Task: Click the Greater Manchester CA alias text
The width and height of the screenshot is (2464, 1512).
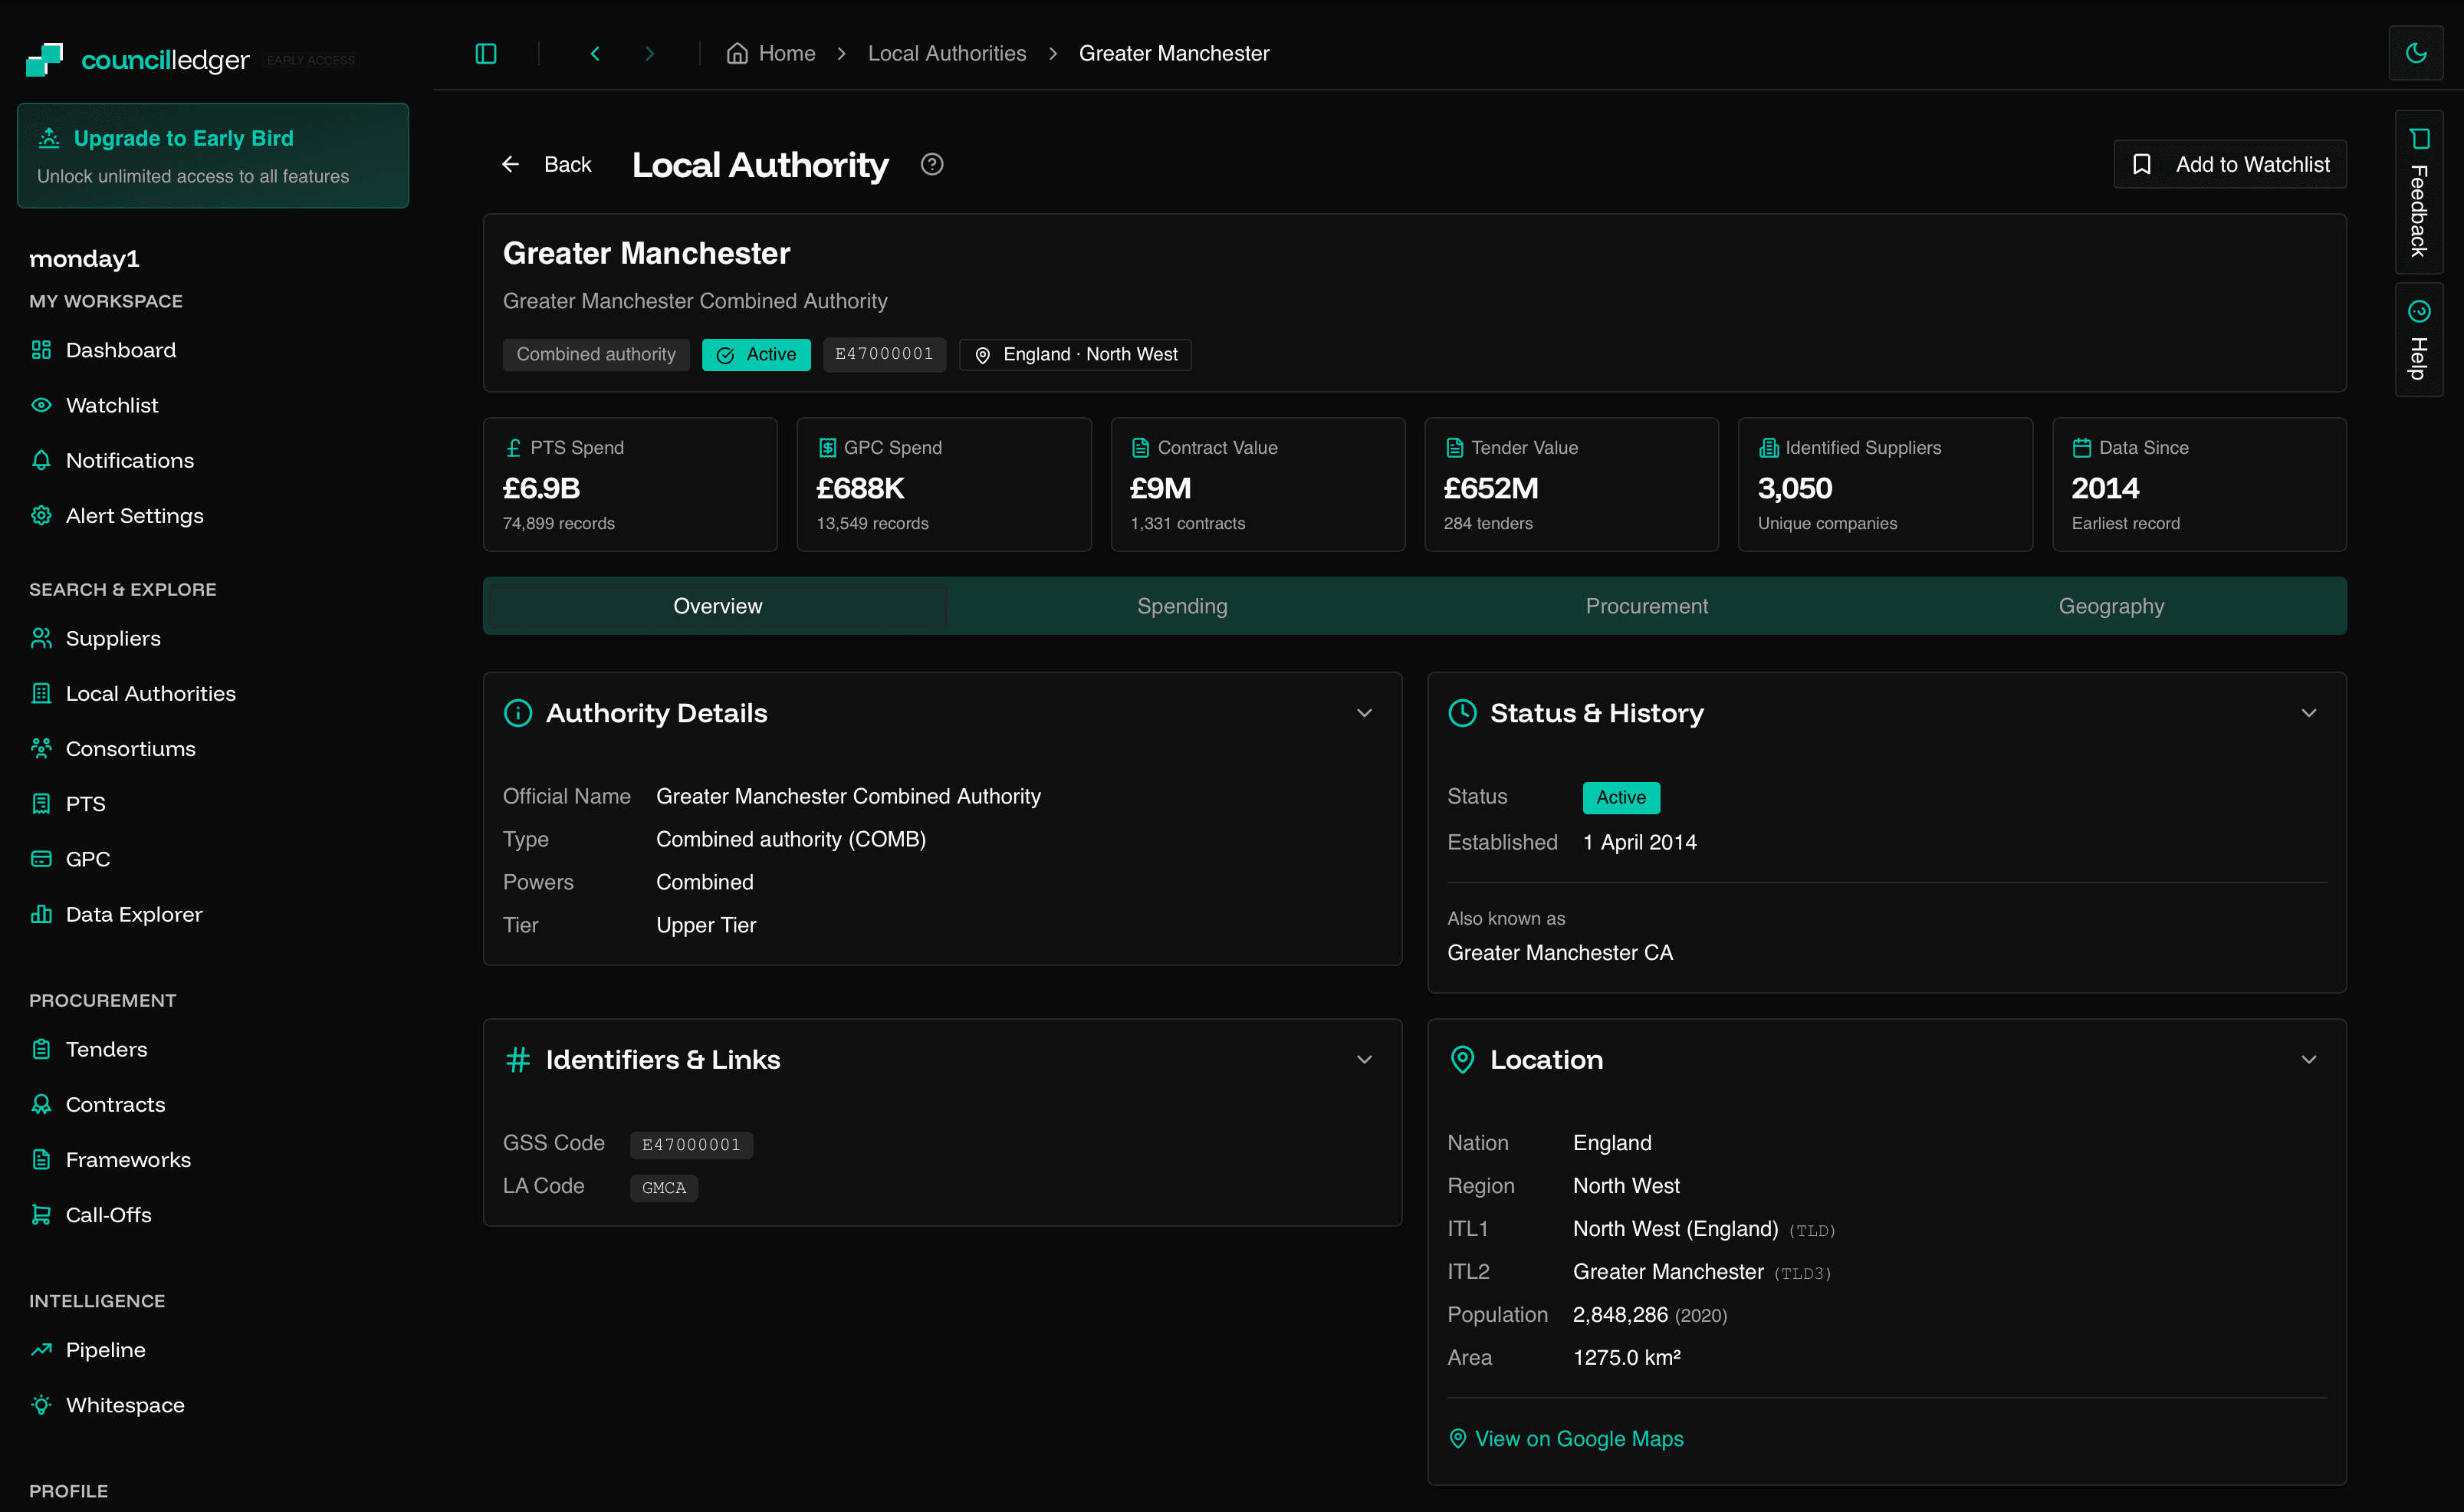Action: [x=1559, y=952]
